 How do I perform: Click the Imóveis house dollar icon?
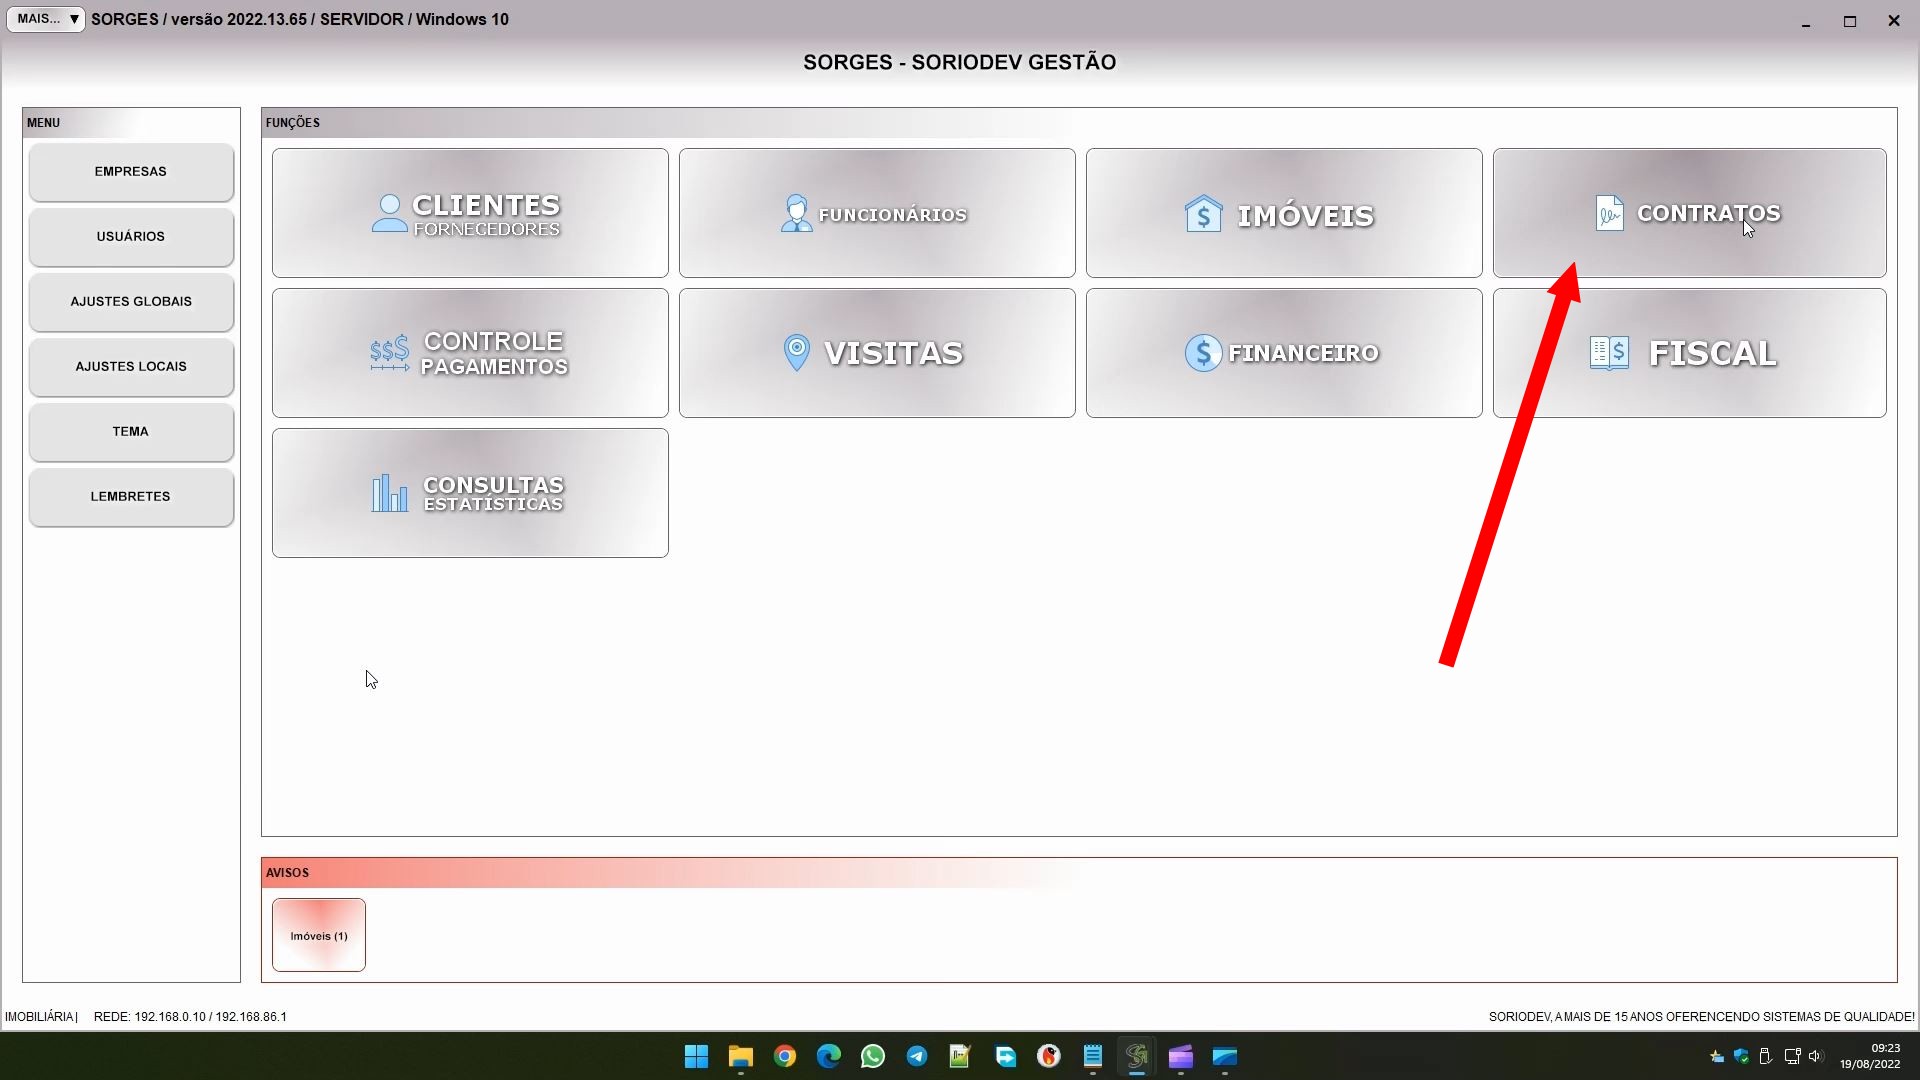tap(1203, 214)
